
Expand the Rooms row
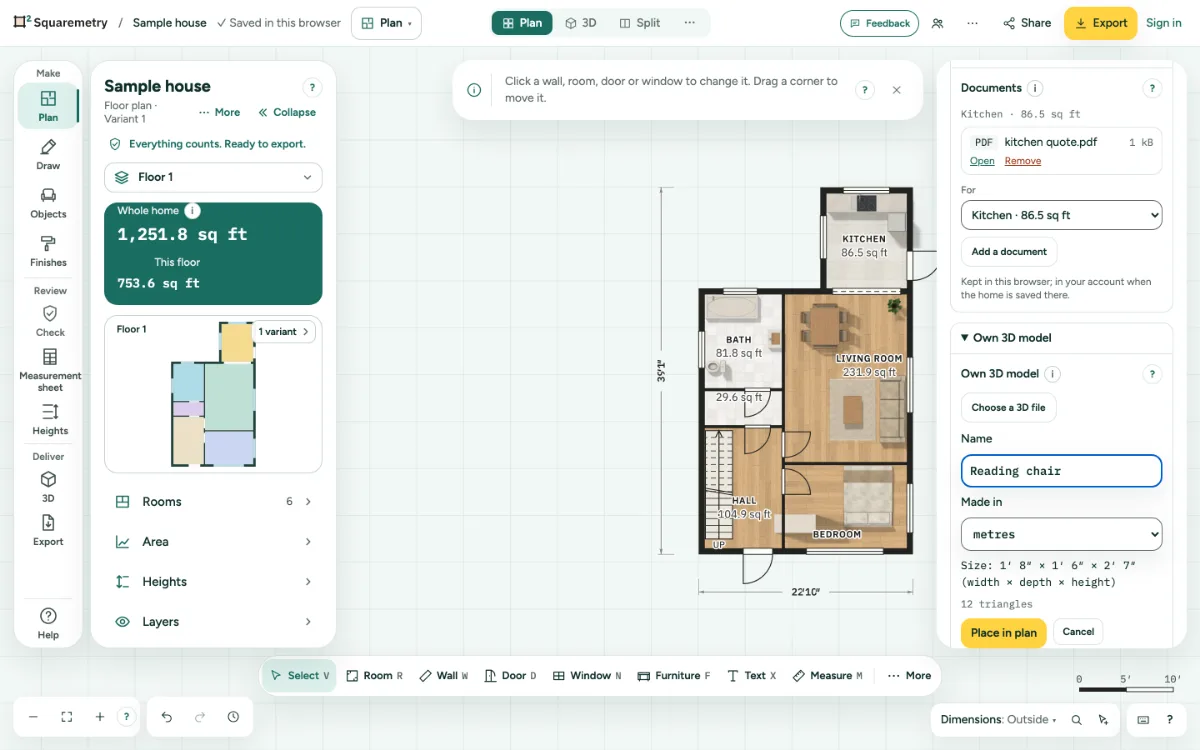(x=213, y=502)
